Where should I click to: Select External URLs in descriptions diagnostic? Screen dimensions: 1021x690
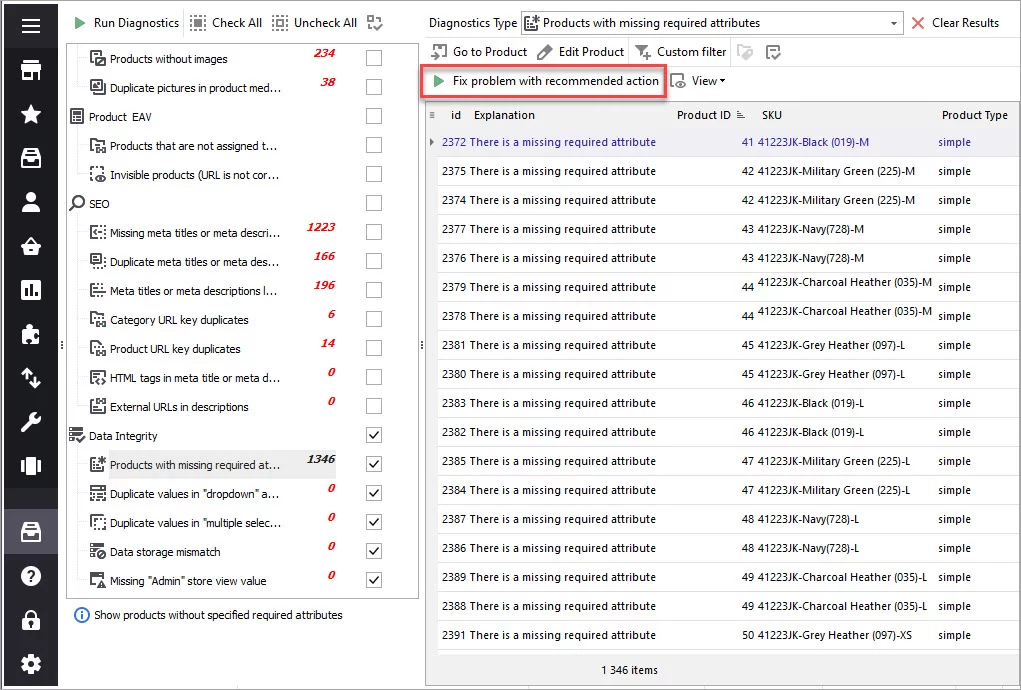(179, 407)
